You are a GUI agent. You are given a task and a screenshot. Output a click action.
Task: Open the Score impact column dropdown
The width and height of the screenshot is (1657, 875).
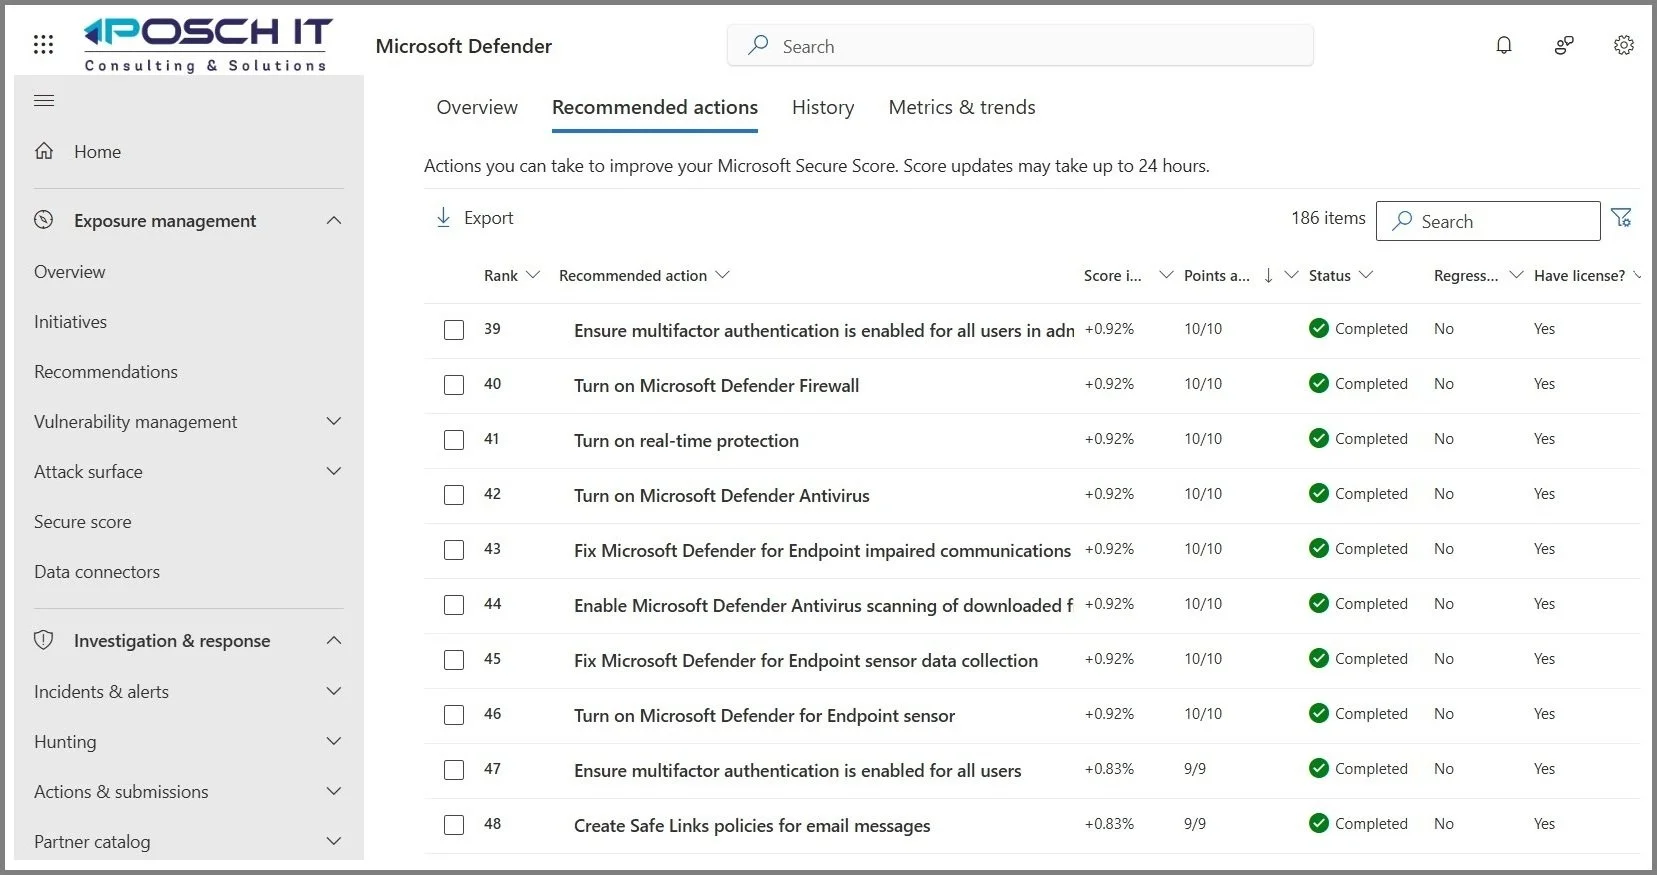(x=1166, y=275)
